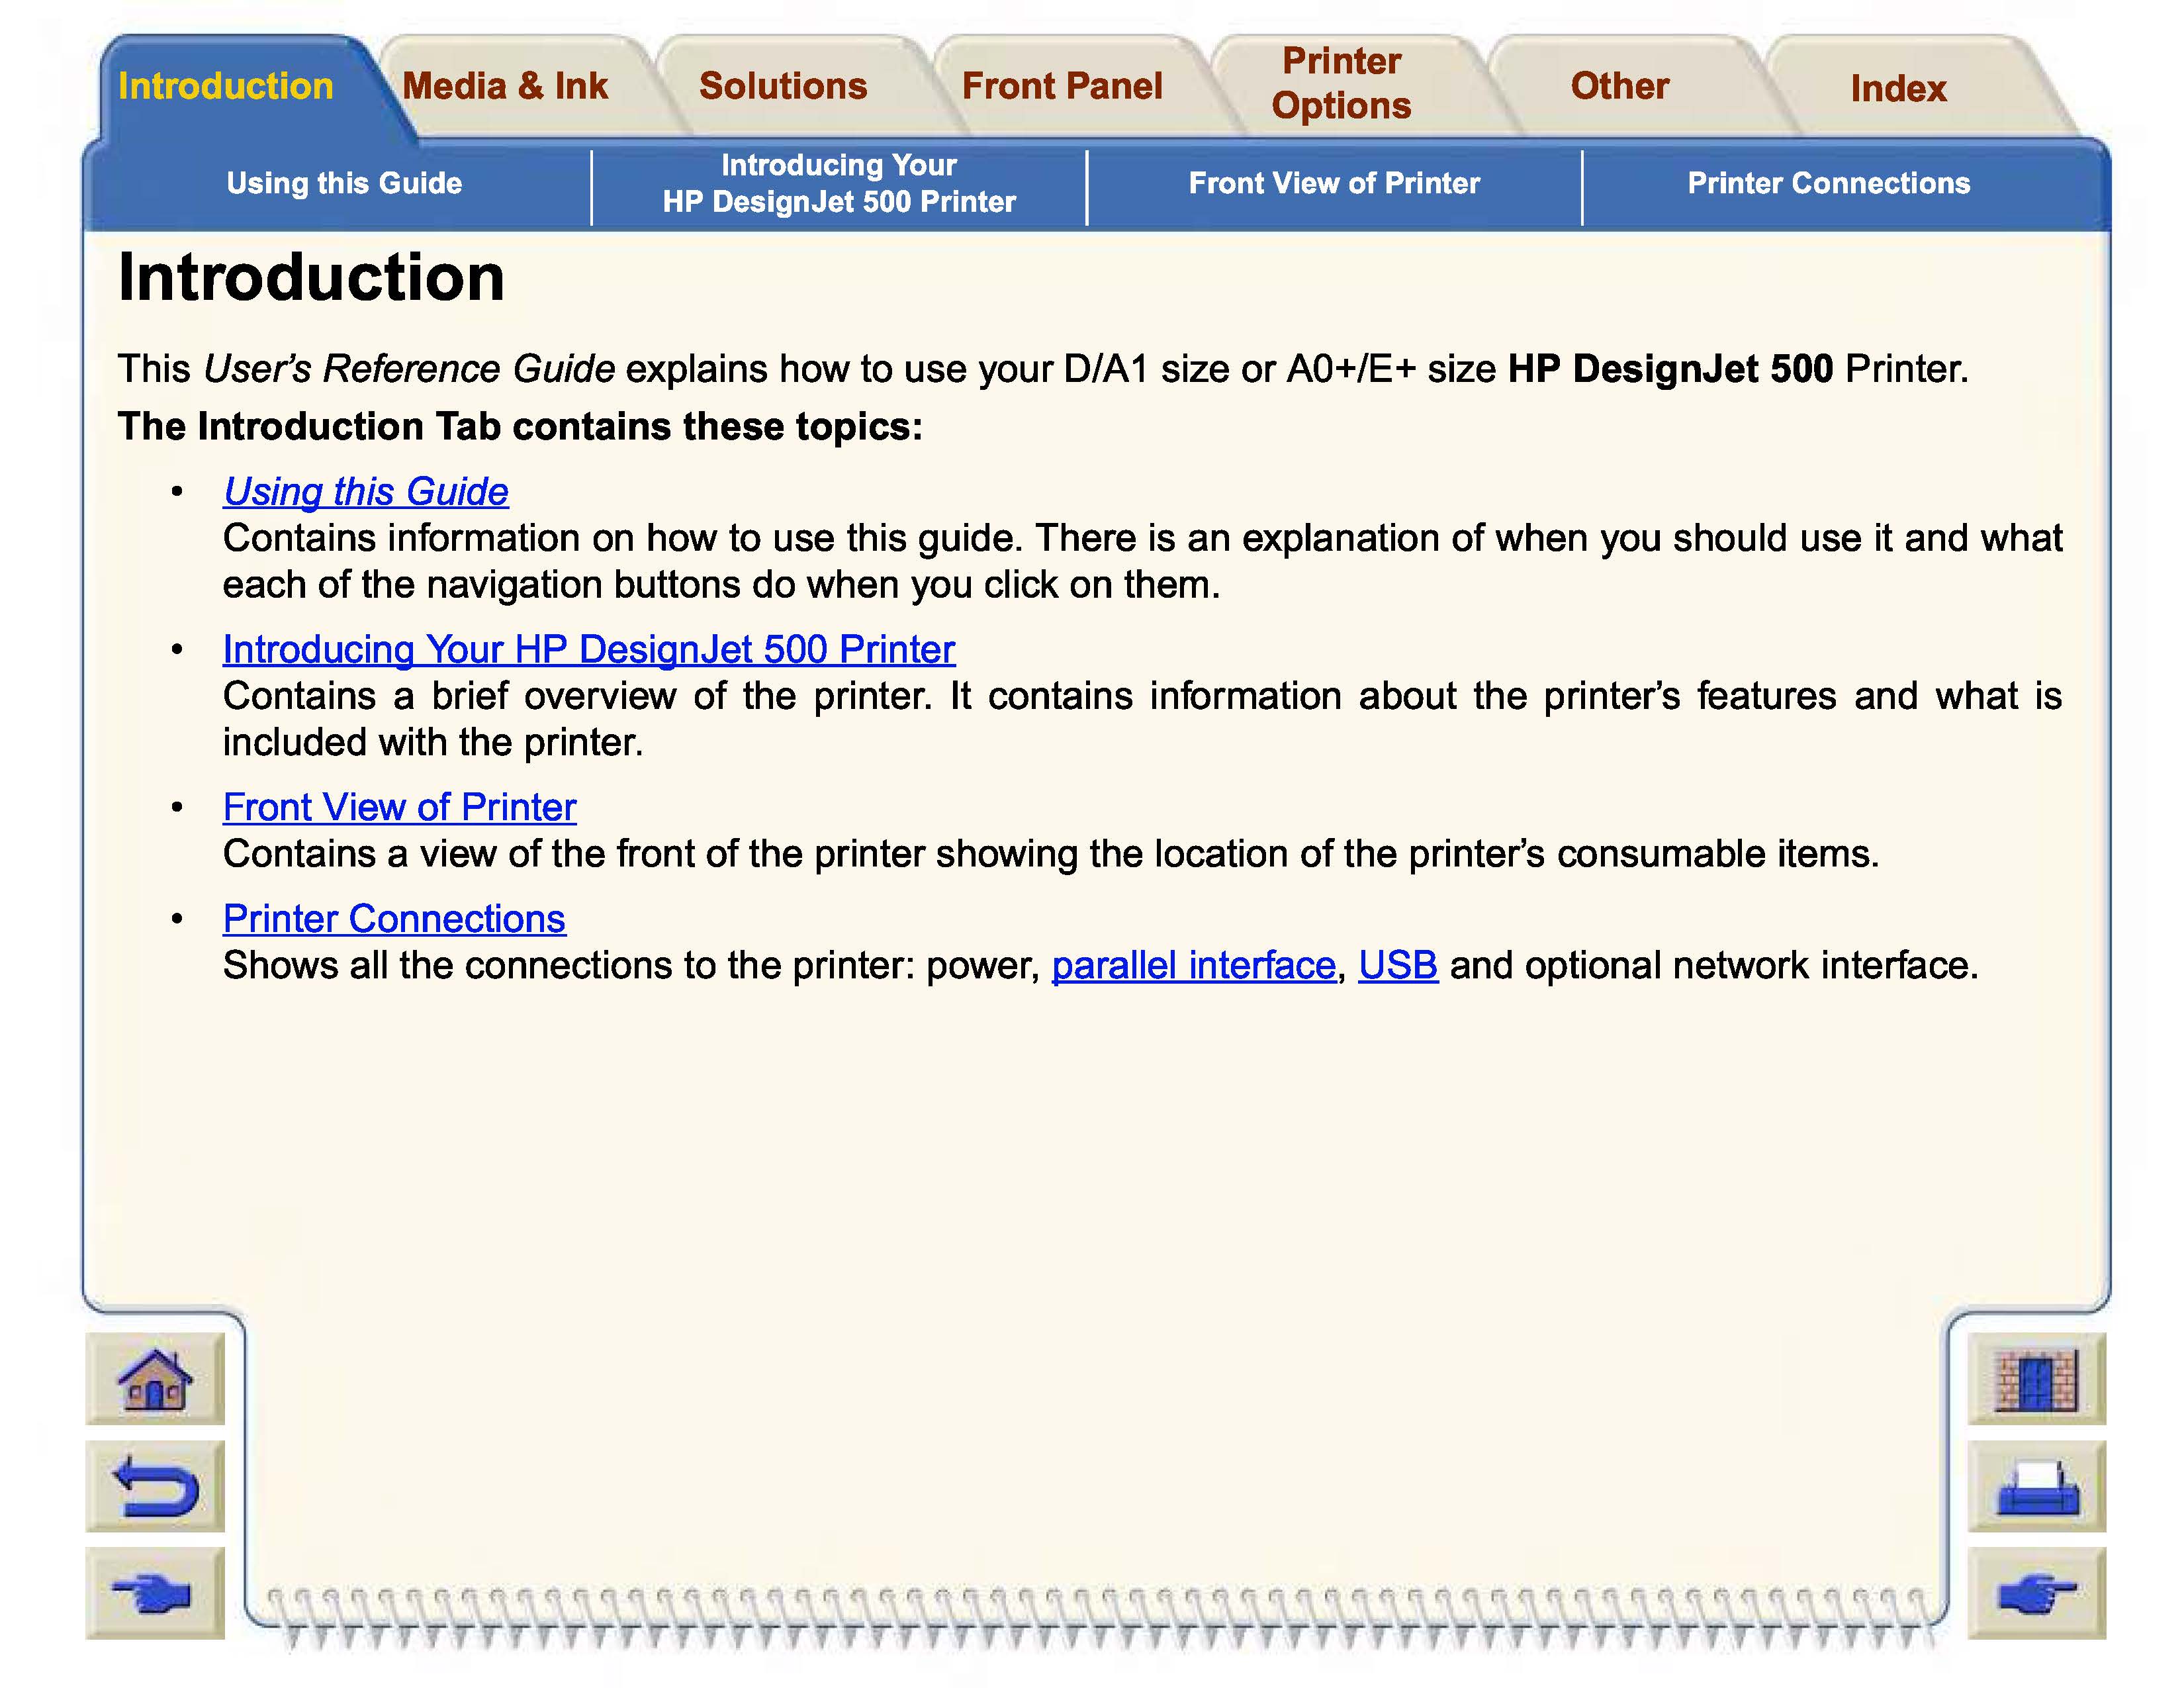Follow Introducing Your HP DesignJet 500 Printer link
The image size is (2184, 1688).
coord(589,650)
